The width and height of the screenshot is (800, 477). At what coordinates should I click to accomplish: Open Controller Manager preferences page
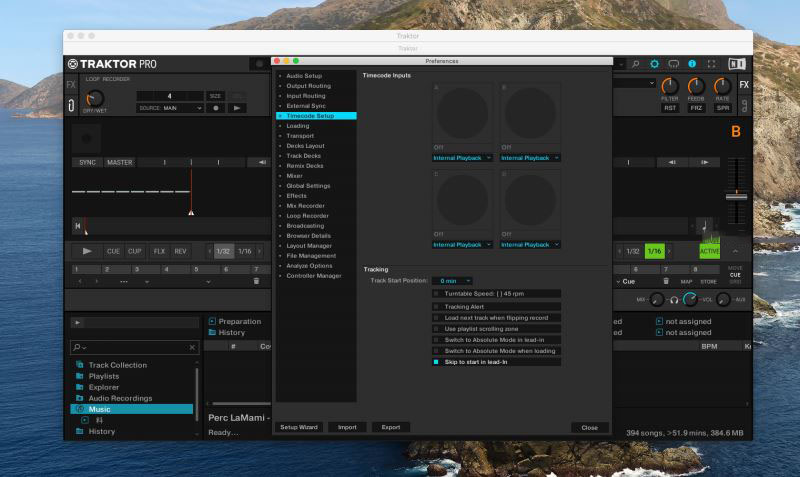pos(316,275)
